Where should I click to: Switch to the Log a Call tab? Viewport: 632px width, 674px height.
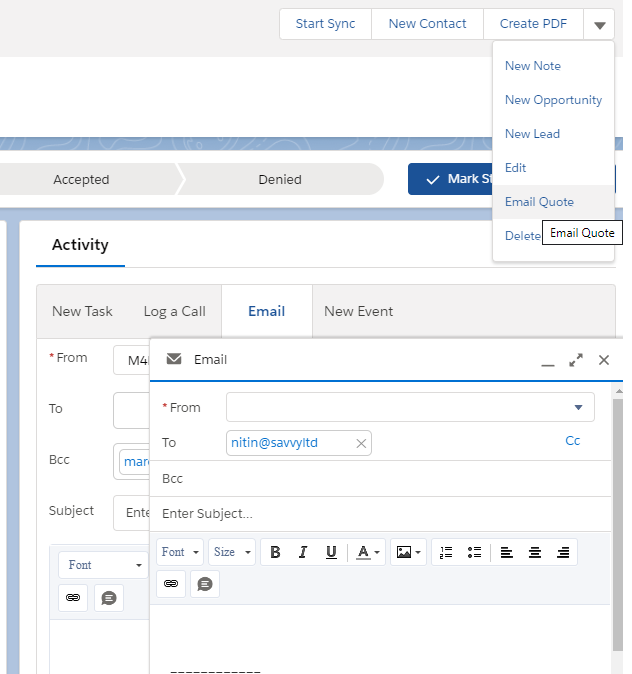pos(174,311)
